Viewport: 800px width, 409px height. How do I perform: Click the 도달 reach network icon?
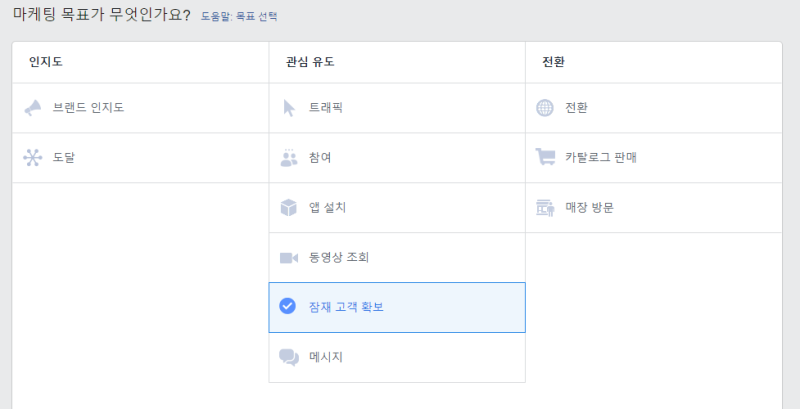click(33, 157)
